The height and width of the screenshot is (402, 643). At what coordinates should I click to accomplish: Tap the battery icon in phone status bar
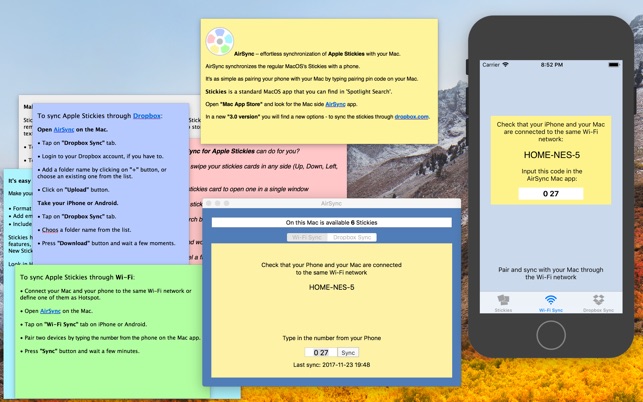coord(613,65)
